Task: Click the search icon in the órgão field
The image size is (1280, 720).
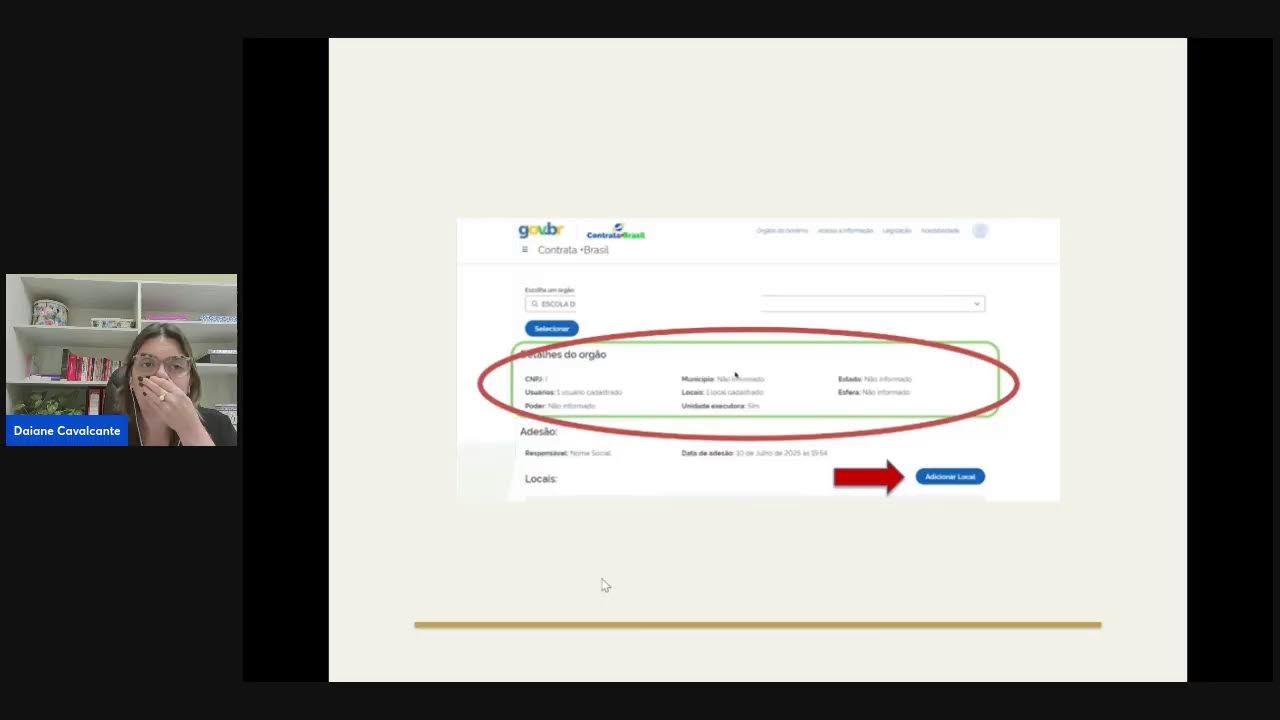Action: [x=535, y=304]
